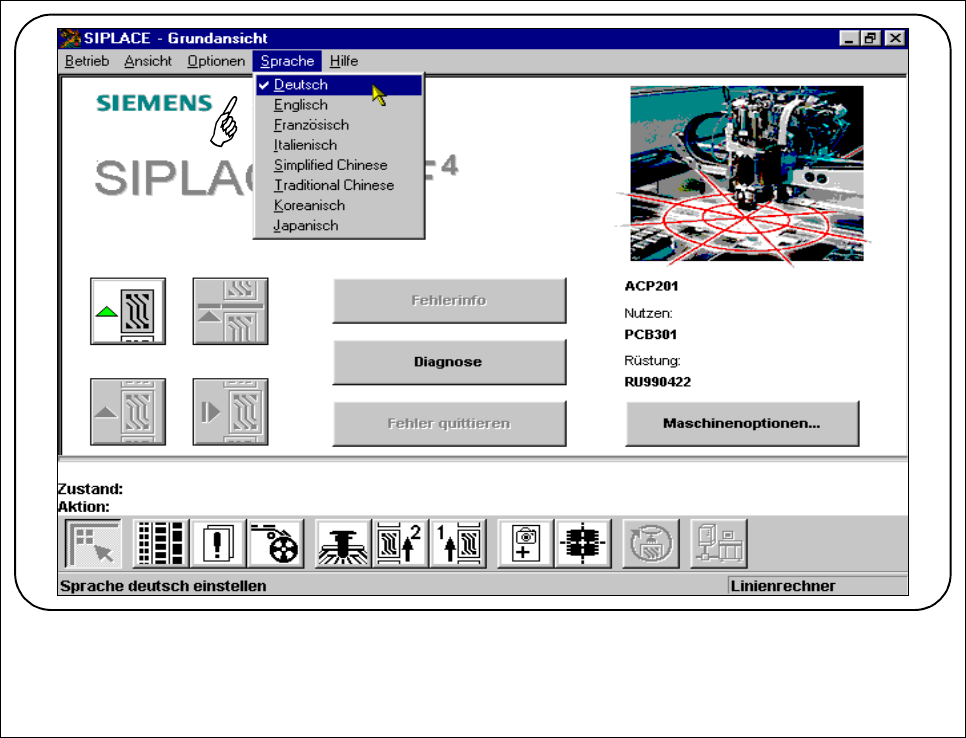Click the status text Sprache deutsch einstellen
966x738 pixels.
(163, 586)
